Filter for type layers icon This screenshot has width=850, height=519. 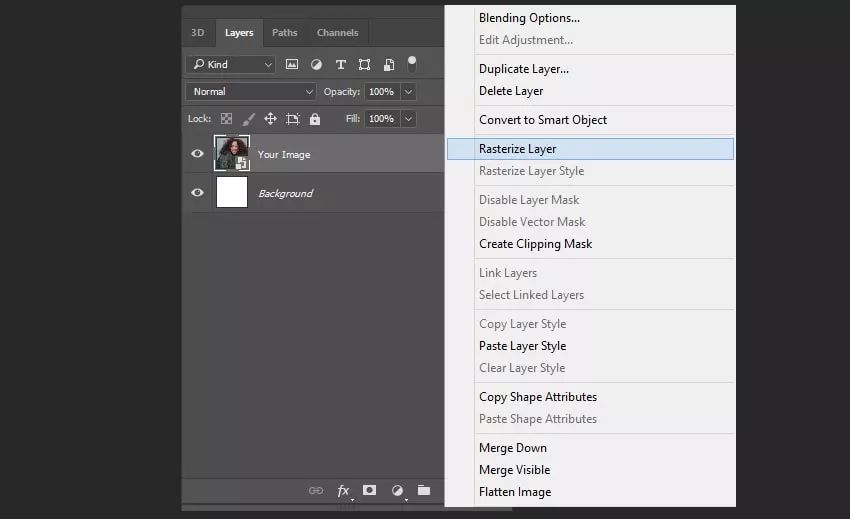(340, 65)
